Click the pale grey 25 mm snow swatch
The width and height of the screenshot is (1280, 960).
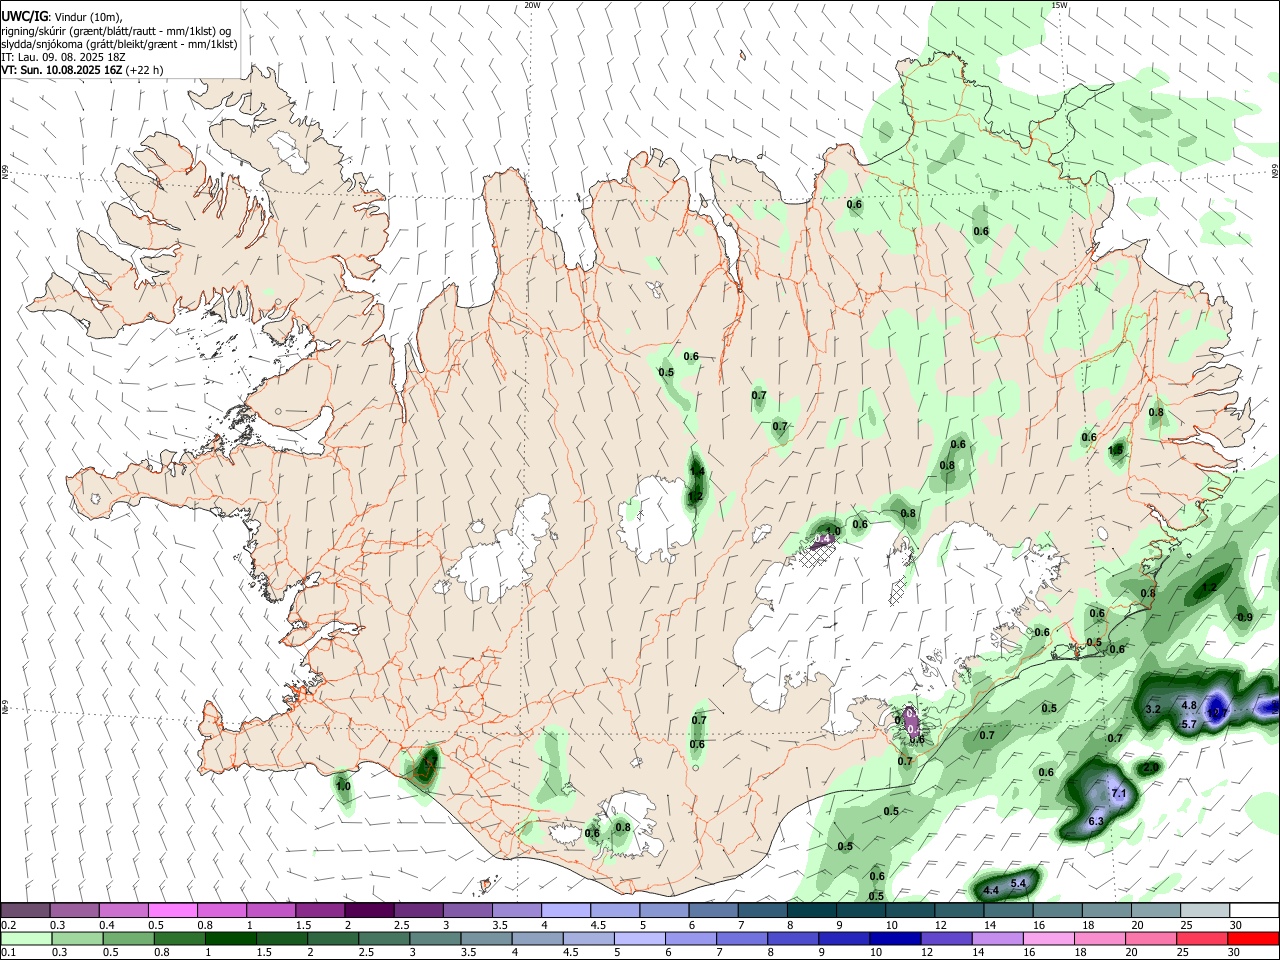point(1204,911)
